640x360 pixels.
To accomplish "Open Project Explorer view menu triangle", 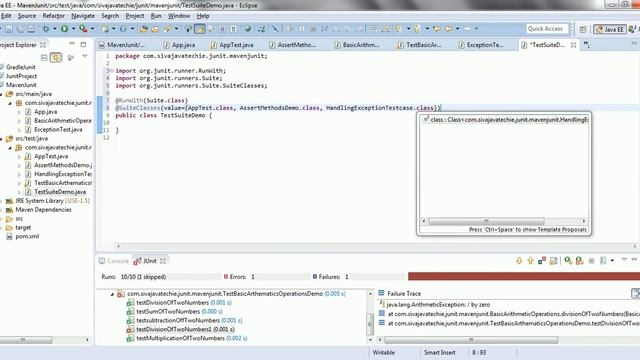I will [84, 57].
